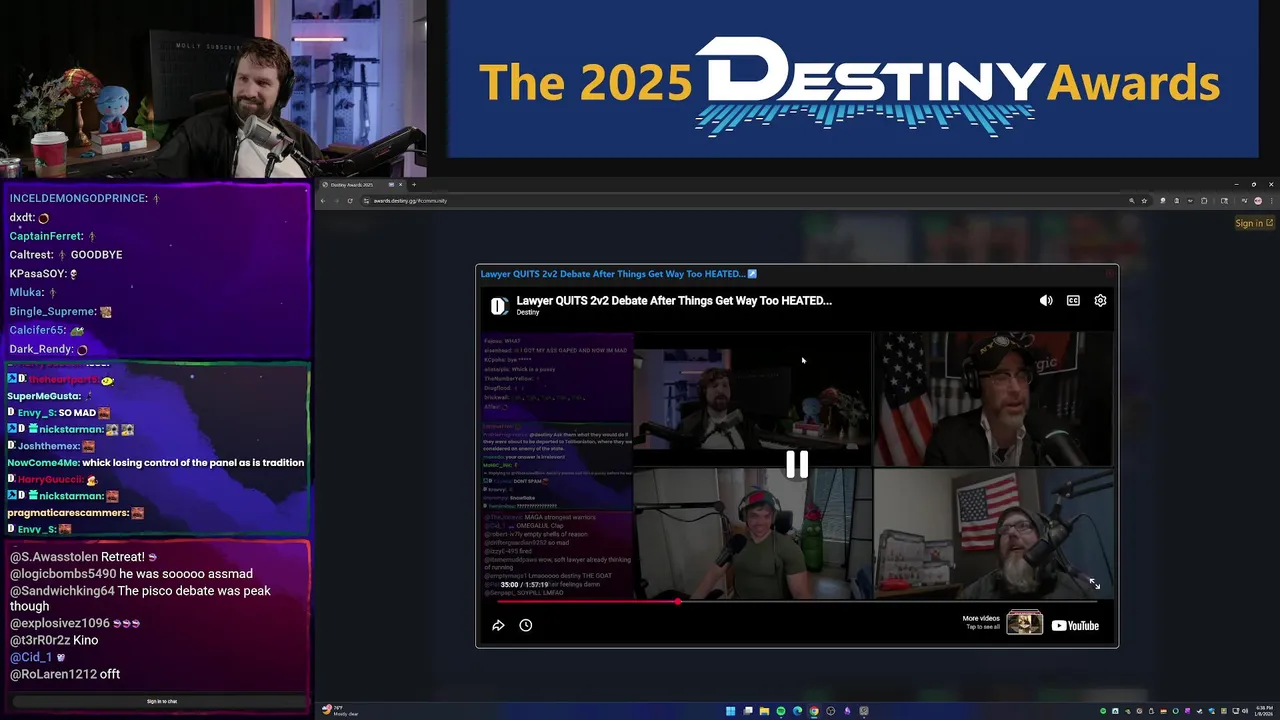Open a new browser tab
1280x720 pixels.
tap(414, 184)
